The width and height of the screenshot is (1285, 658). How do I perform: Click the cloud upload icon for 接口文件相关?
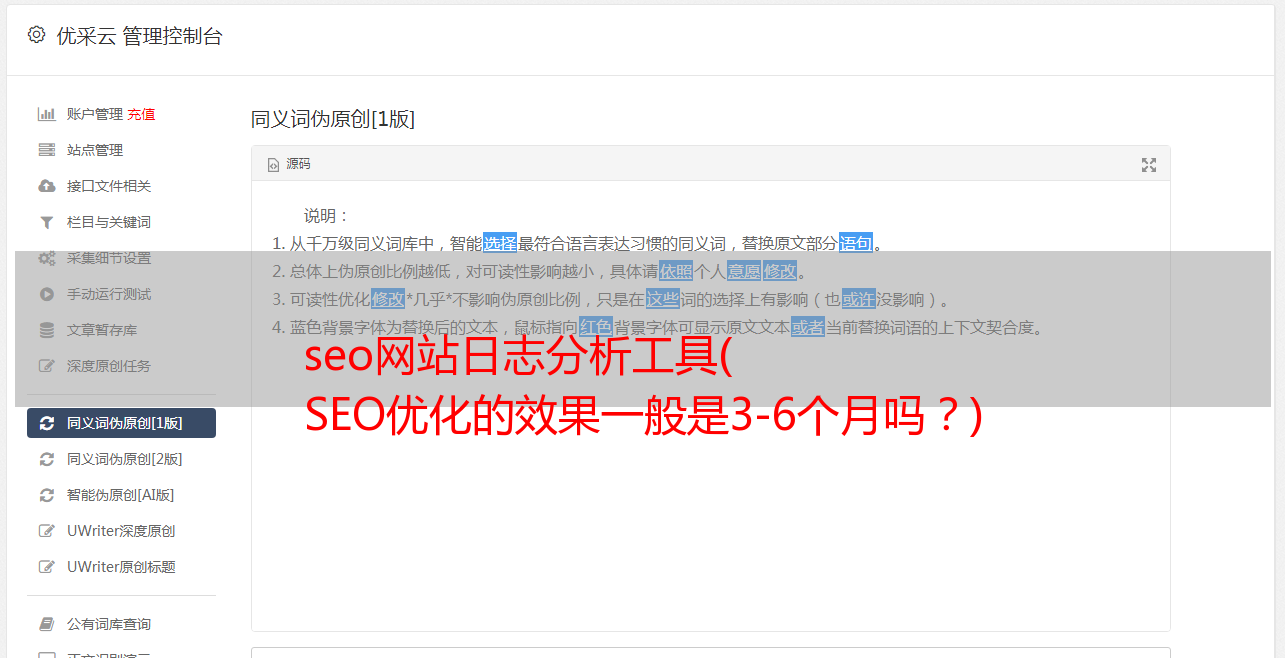point(46,186)
